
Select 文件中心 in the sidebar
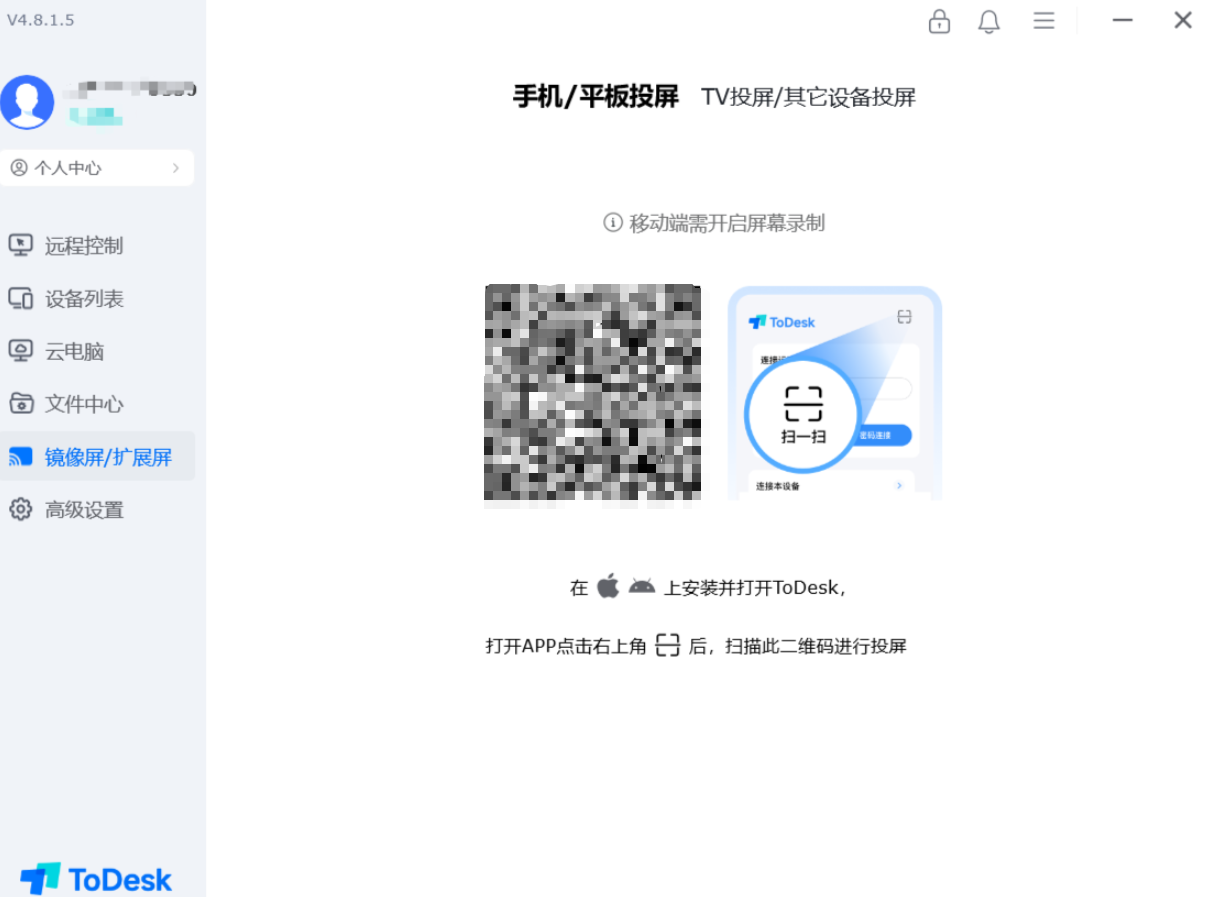coord(98,404)
